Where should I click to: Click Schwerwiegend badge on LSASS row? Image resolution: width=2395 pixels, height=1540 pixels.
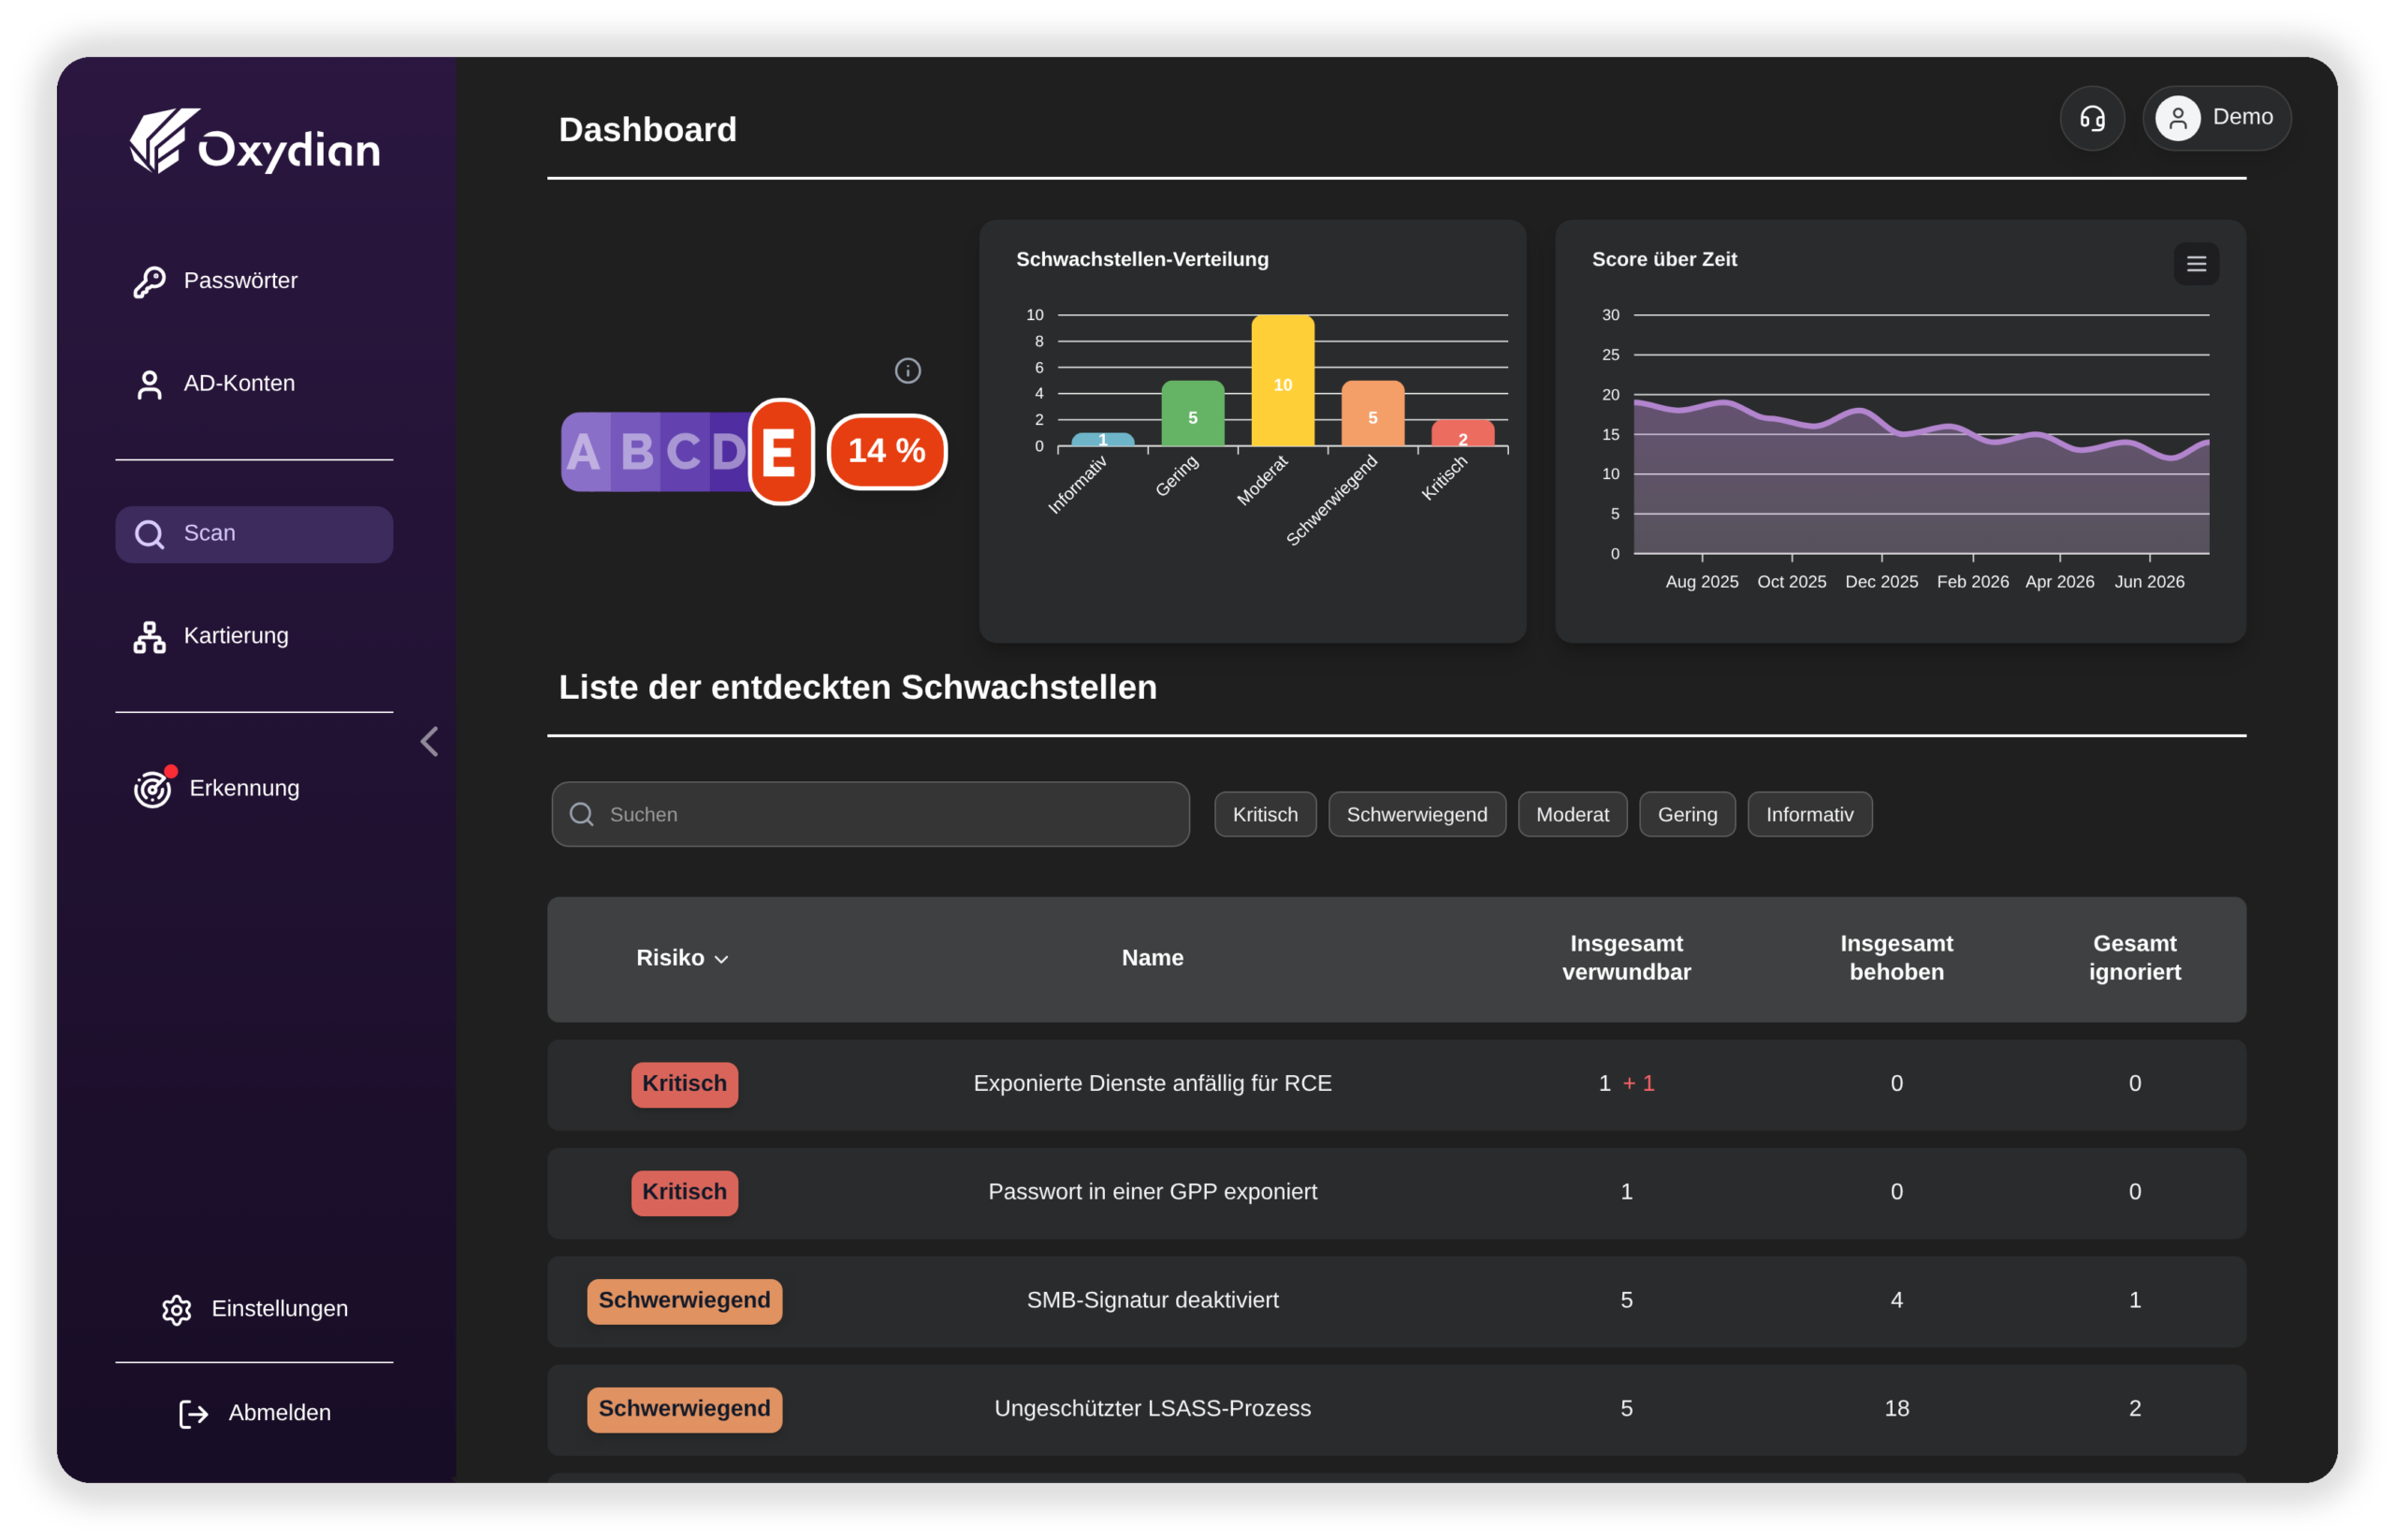(x=684, y=1409)
